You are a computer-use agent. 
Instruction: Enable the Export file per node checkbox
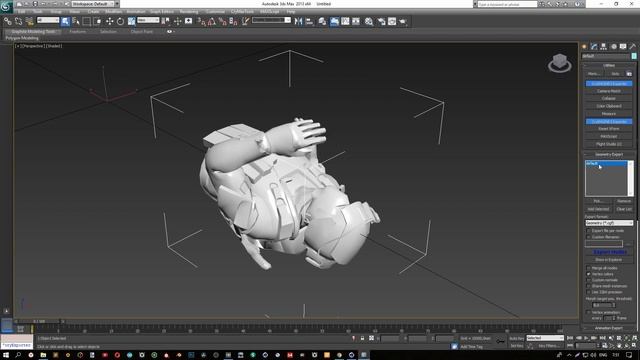tap(589, 231)
